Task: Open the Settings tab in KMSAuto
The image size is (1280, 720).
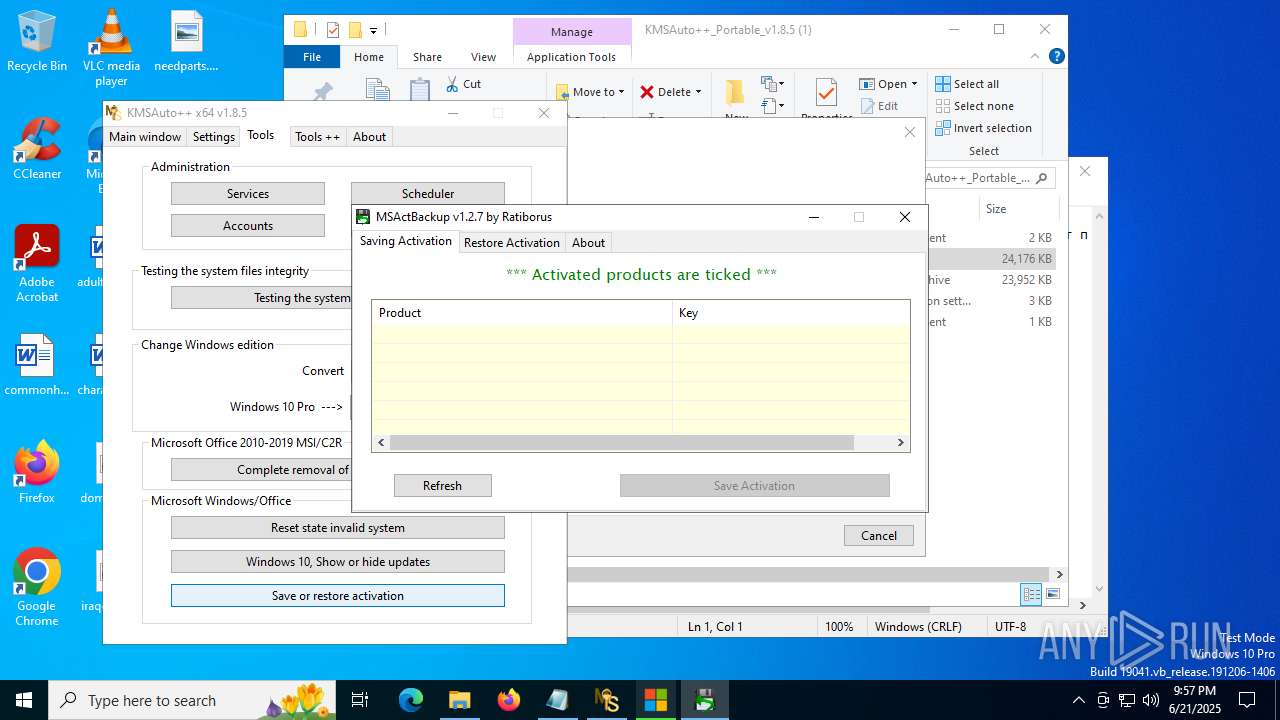Action: (214, 137)
